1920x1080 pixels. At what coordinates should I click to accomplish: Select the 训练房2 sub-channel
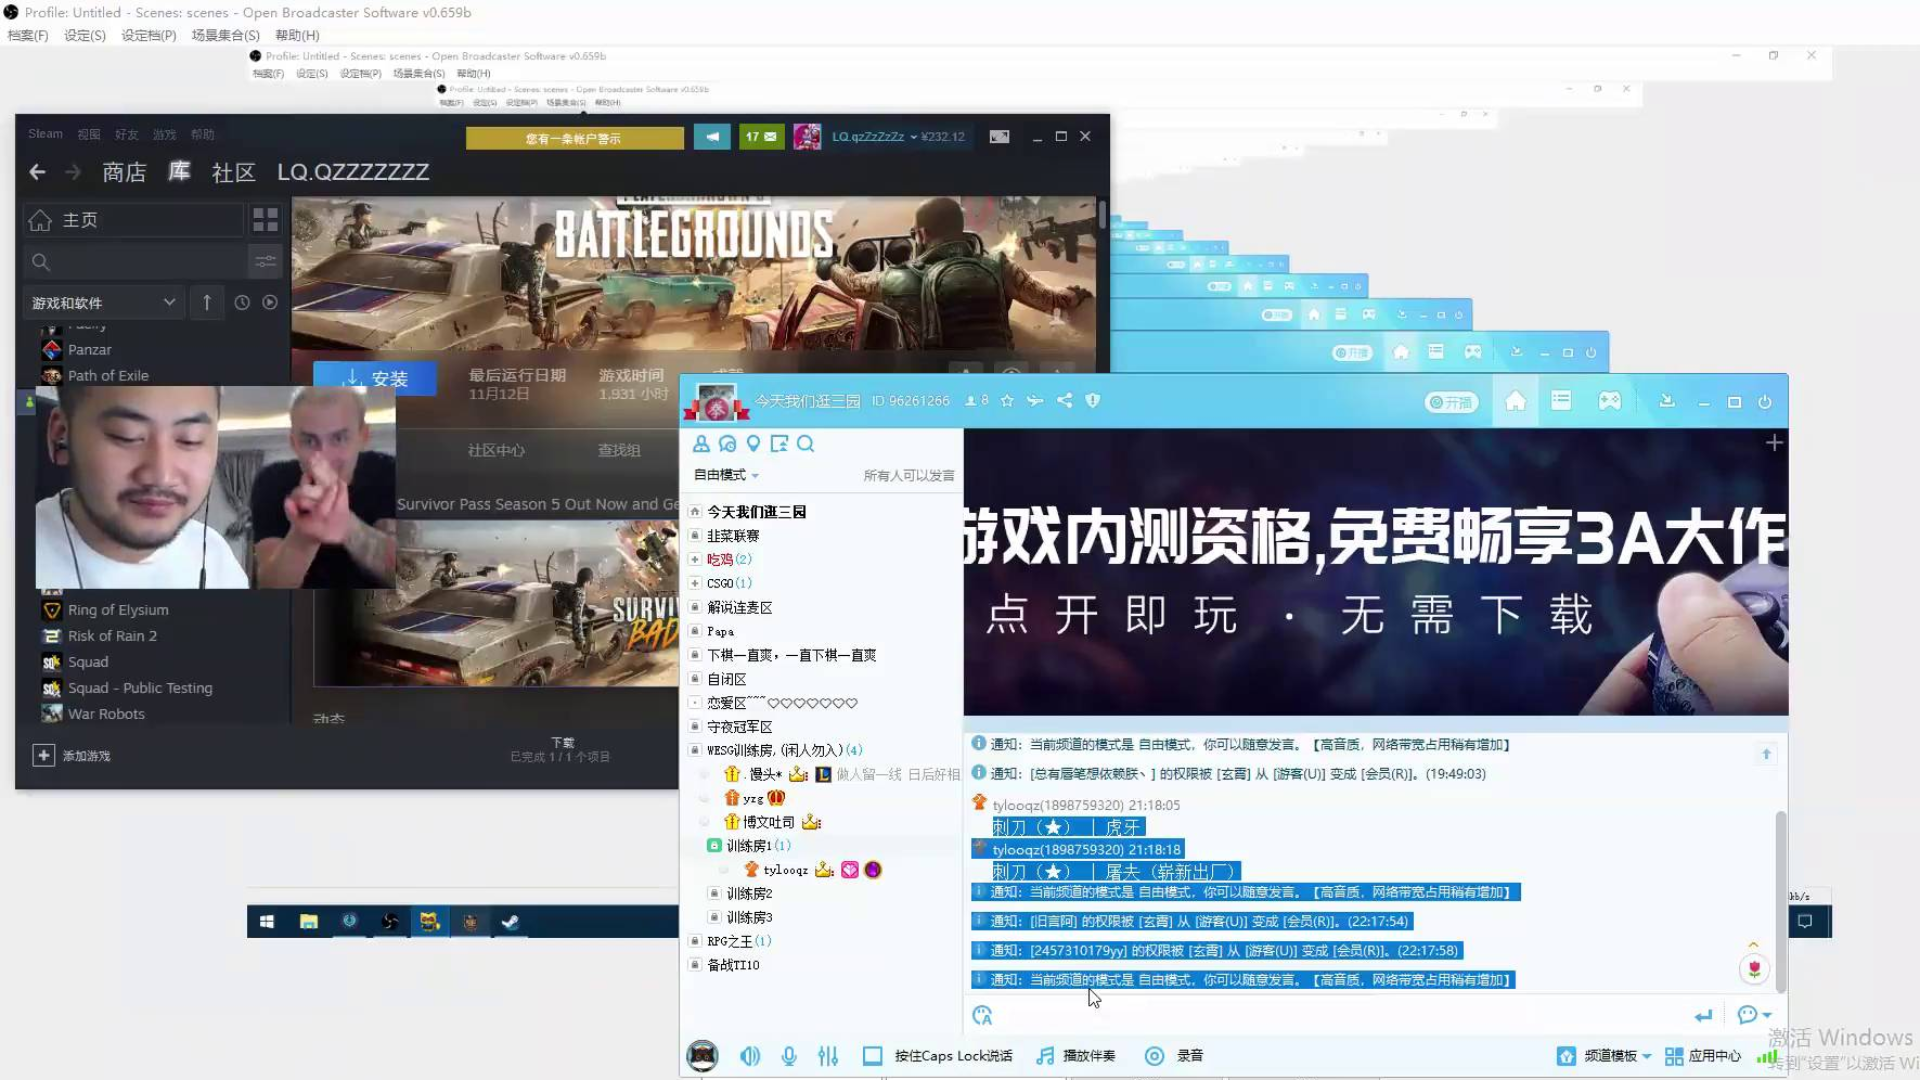(x=749, y=894)
